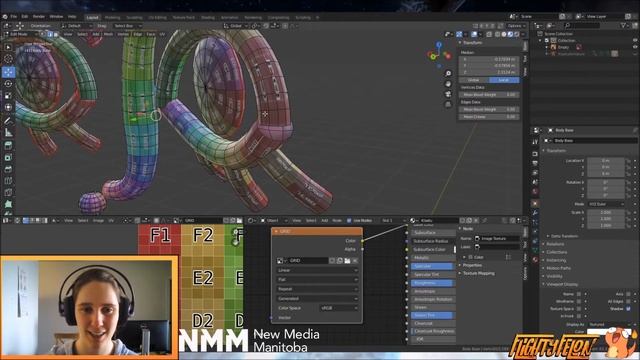Toggle Empty object visibility eye
This screenshot has height=360, width=640.
pyautogui.click(x=635, y=47)
